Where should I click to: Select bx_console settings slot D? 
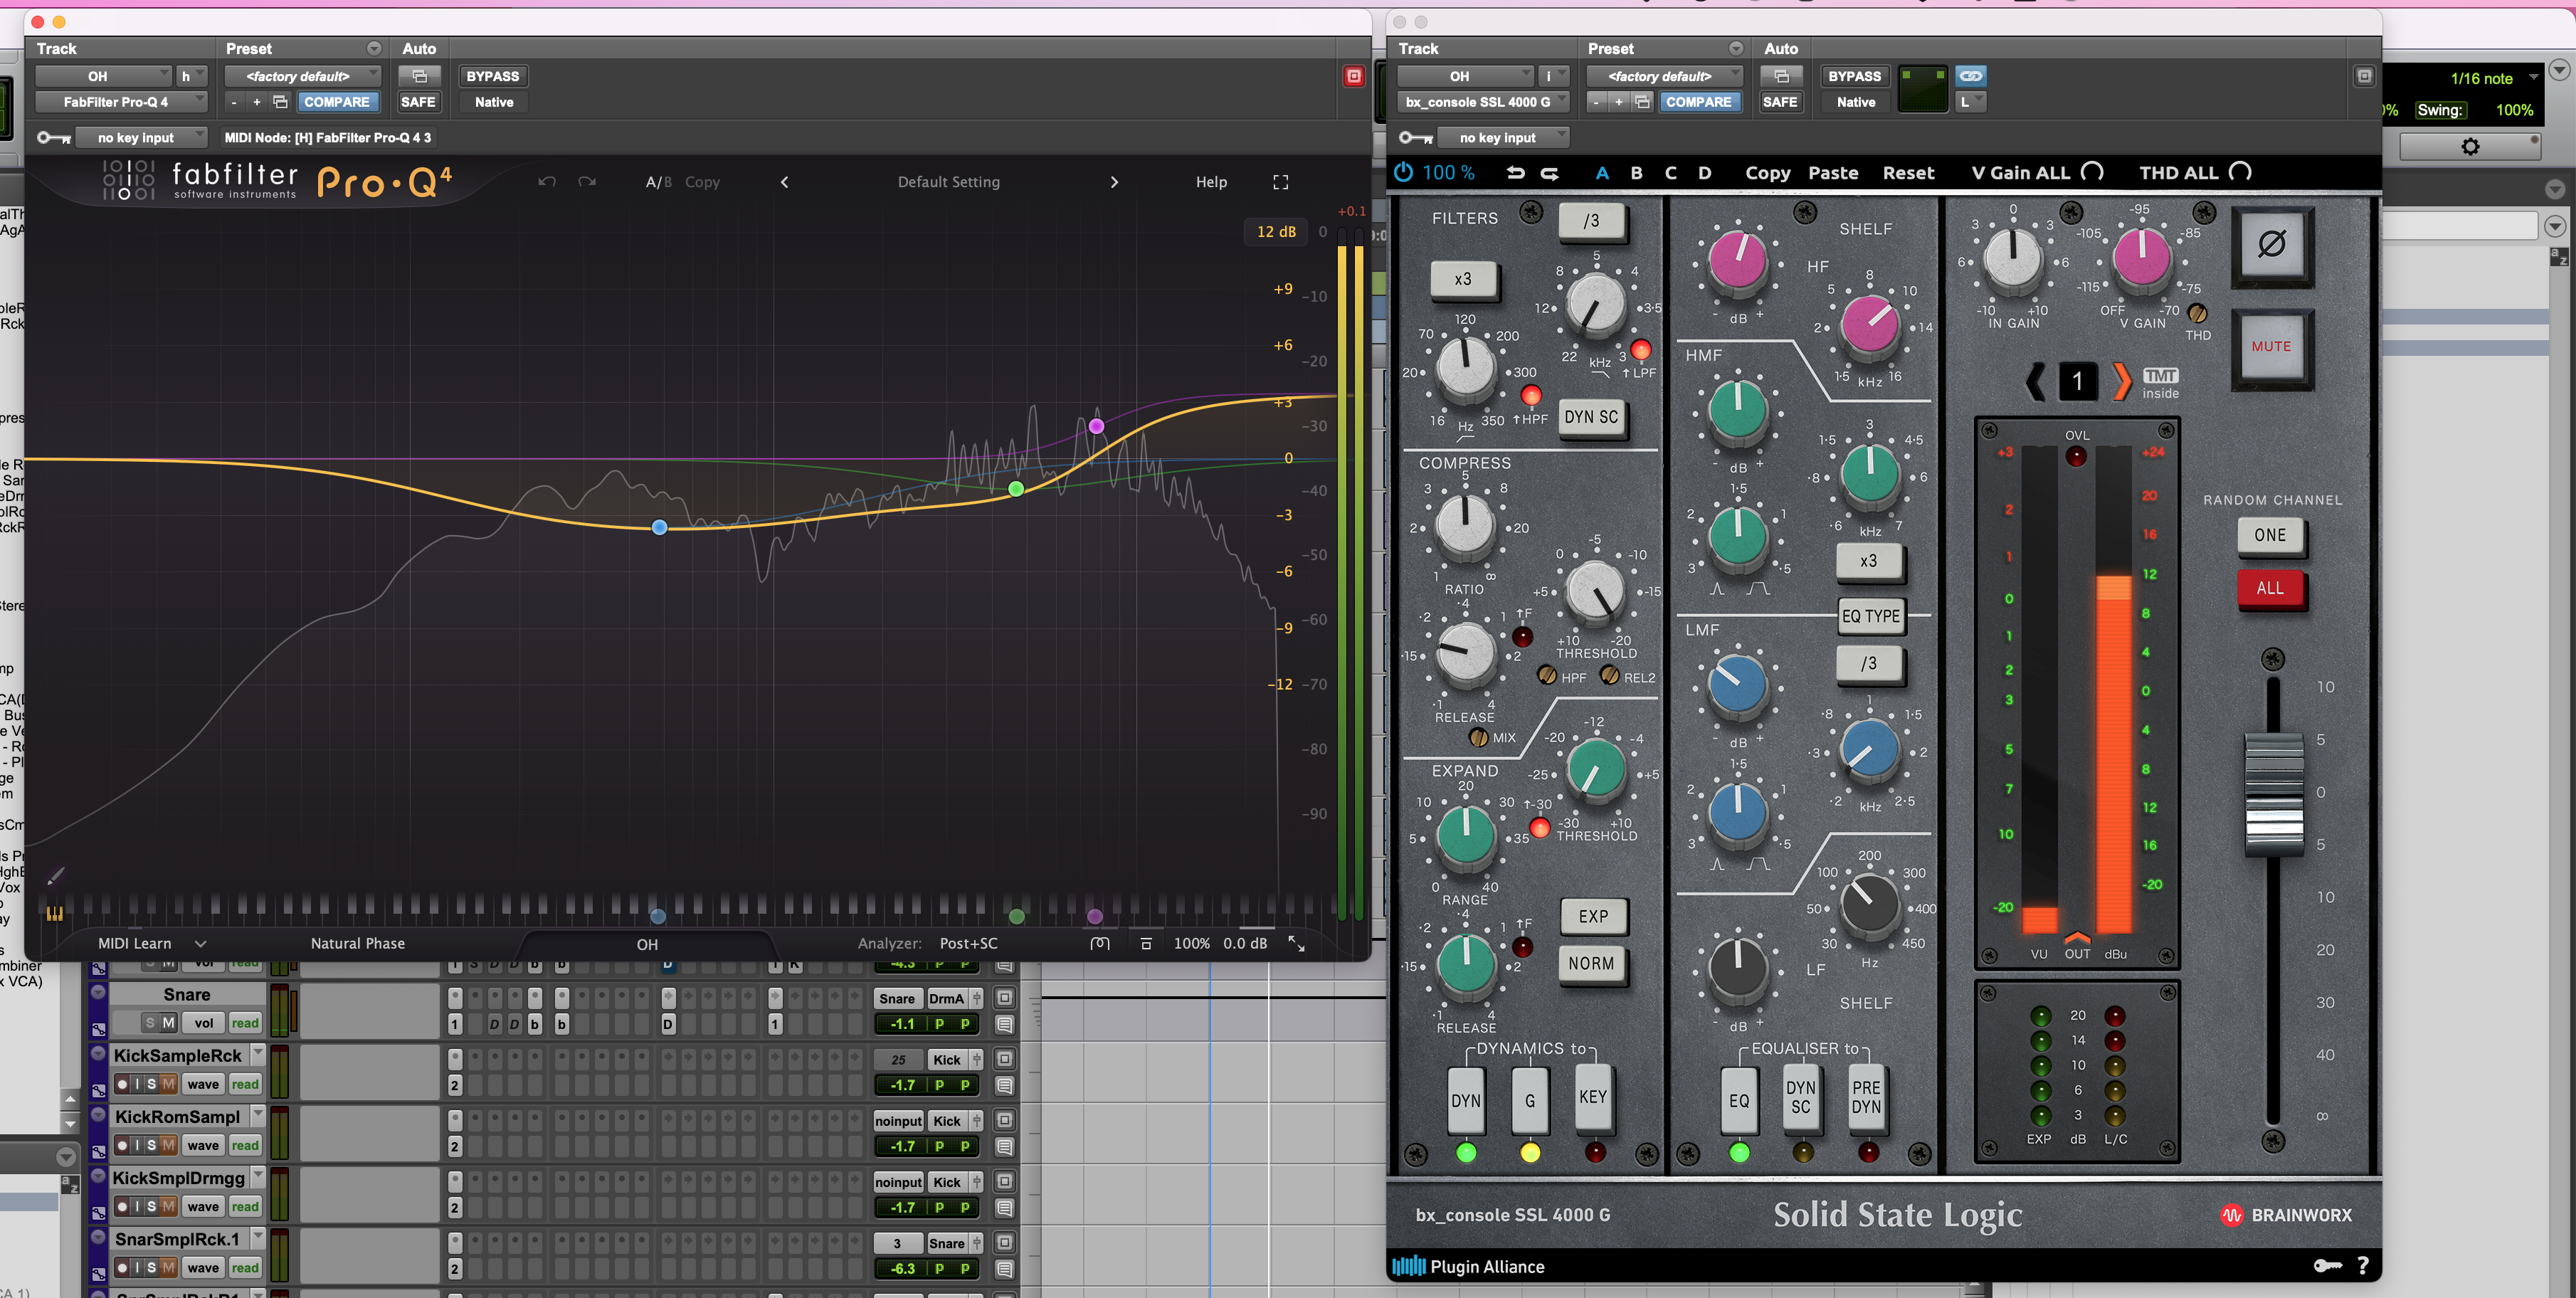1704,172
